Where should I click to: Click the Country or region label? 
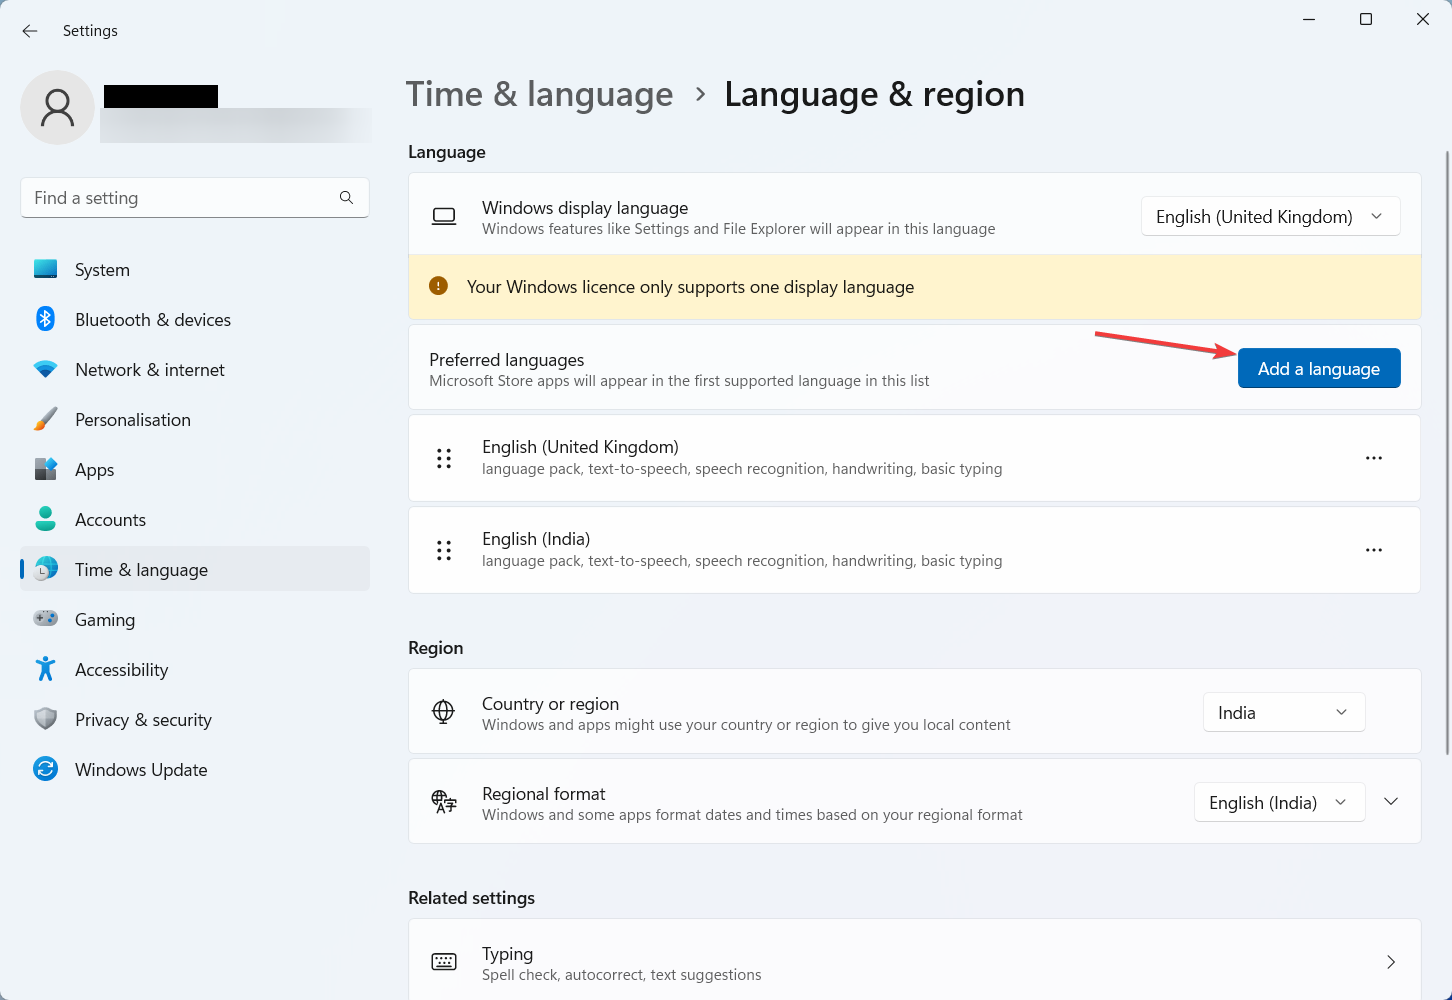[550, 704]
